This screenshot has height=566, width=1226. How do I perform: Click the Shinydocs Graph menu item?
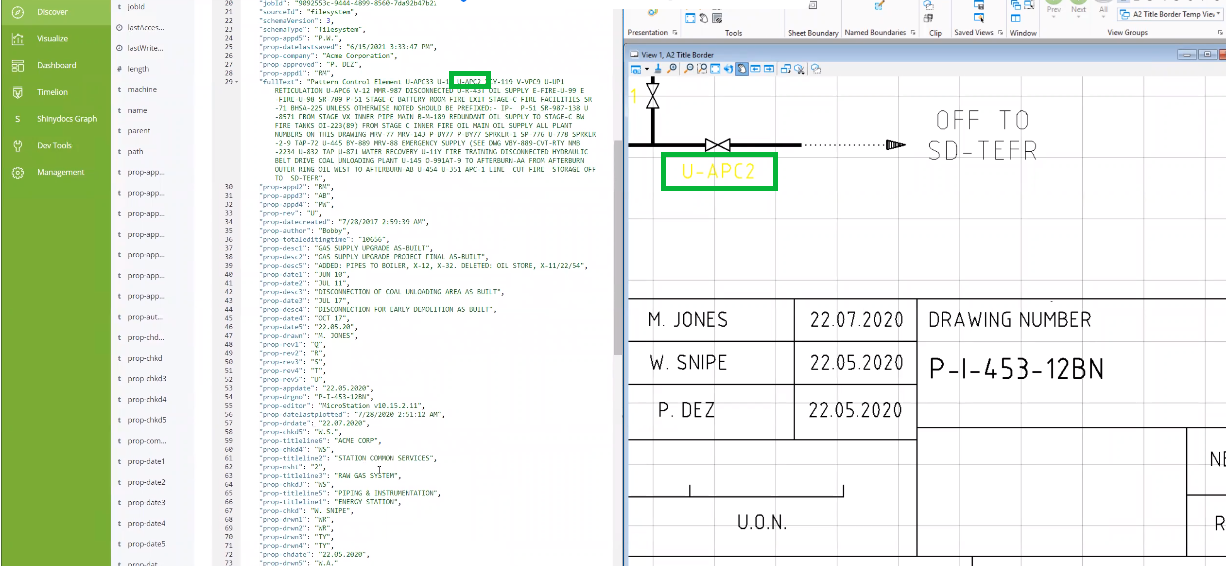pos(67,119)
